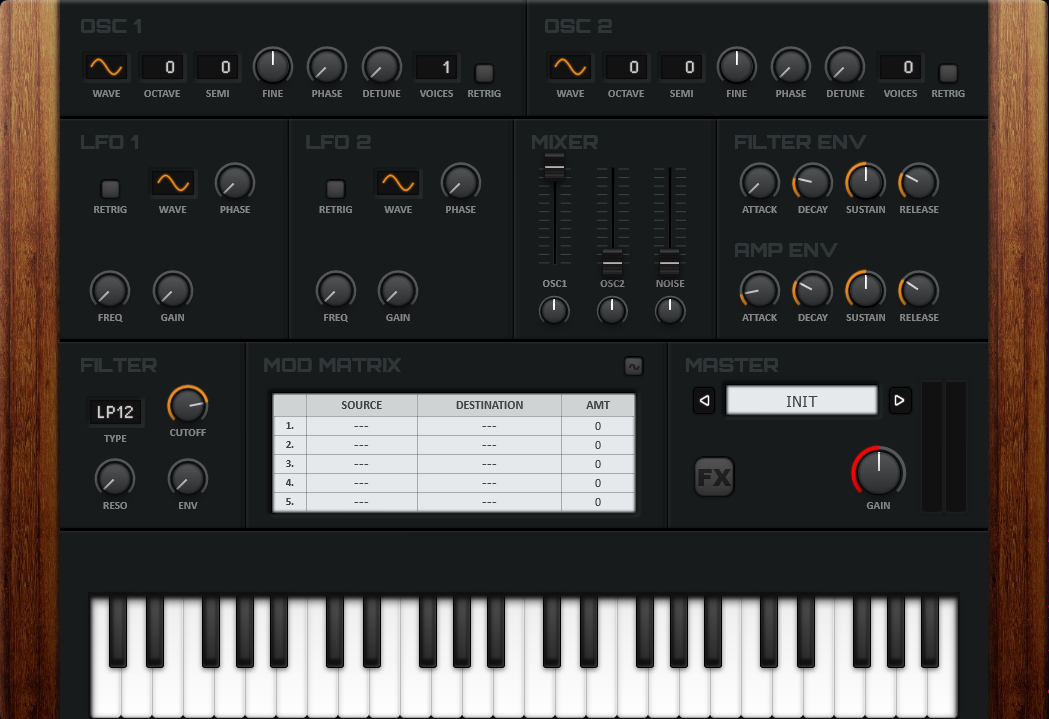Image resolution: width=1049 pixels, height=719 pixels.
Task: Select source cell in mod matrix row 2
Action: [x=361, y=445]
